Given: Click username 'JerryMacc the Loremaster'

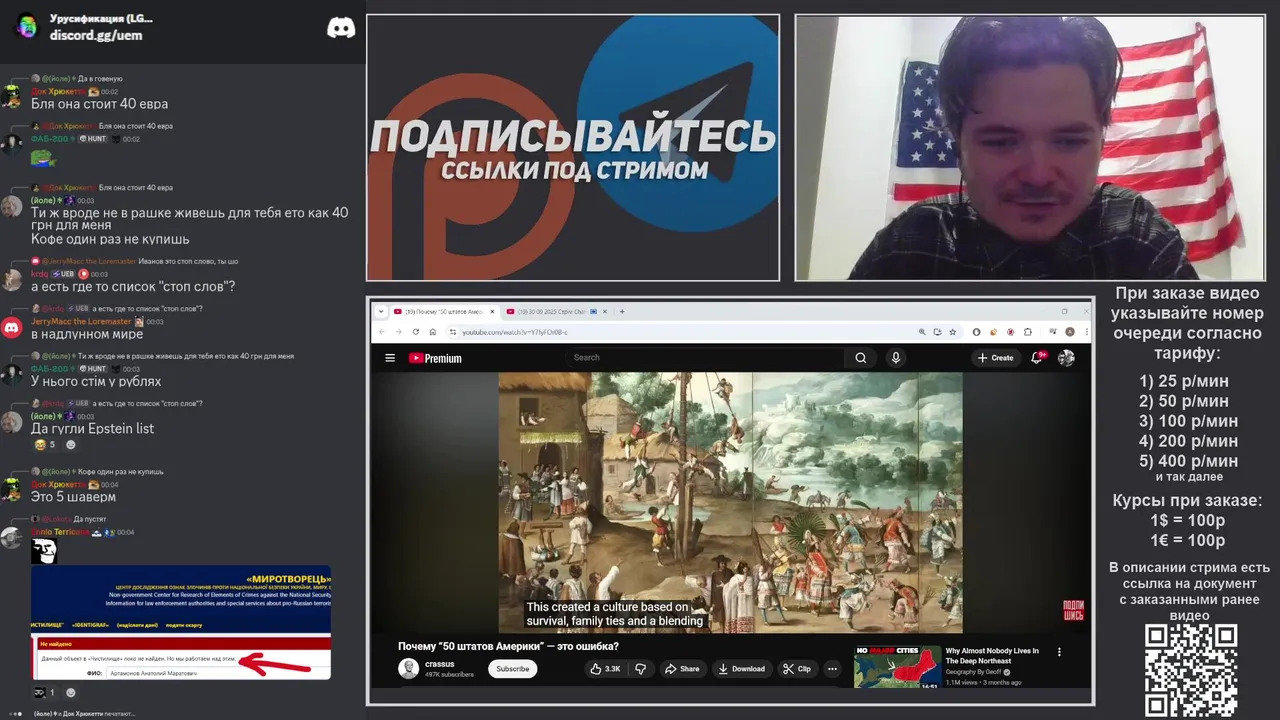Looking at the screenshot, I should coord(81,321).
